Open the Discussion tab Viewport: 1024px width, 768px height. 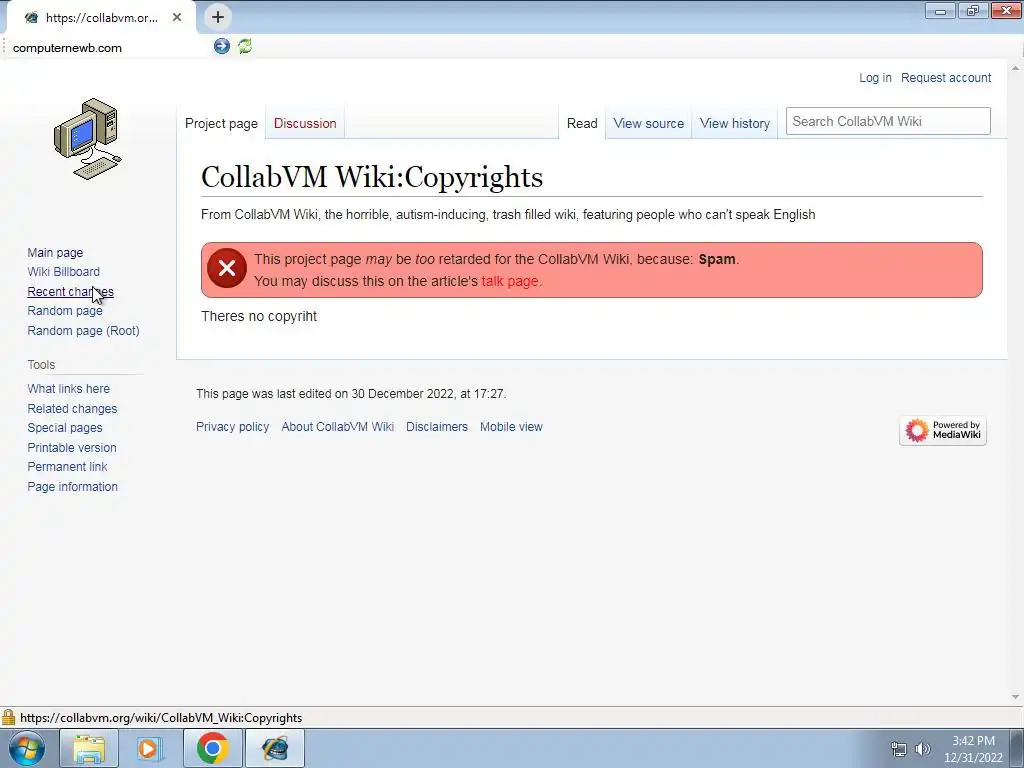click(x=305, y=123)
